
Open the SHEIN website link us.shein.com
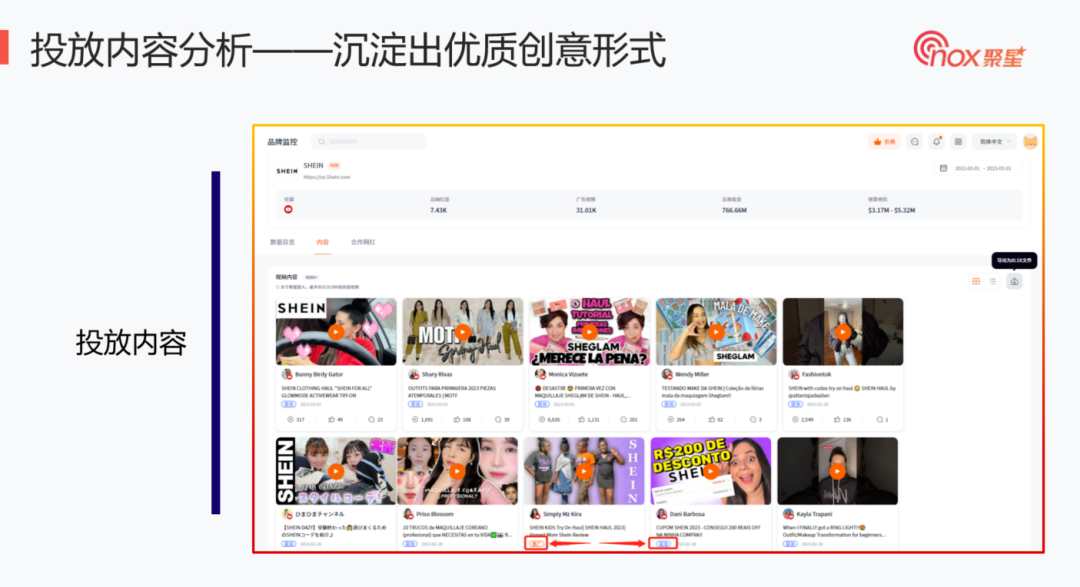click(x=325, y=176)
